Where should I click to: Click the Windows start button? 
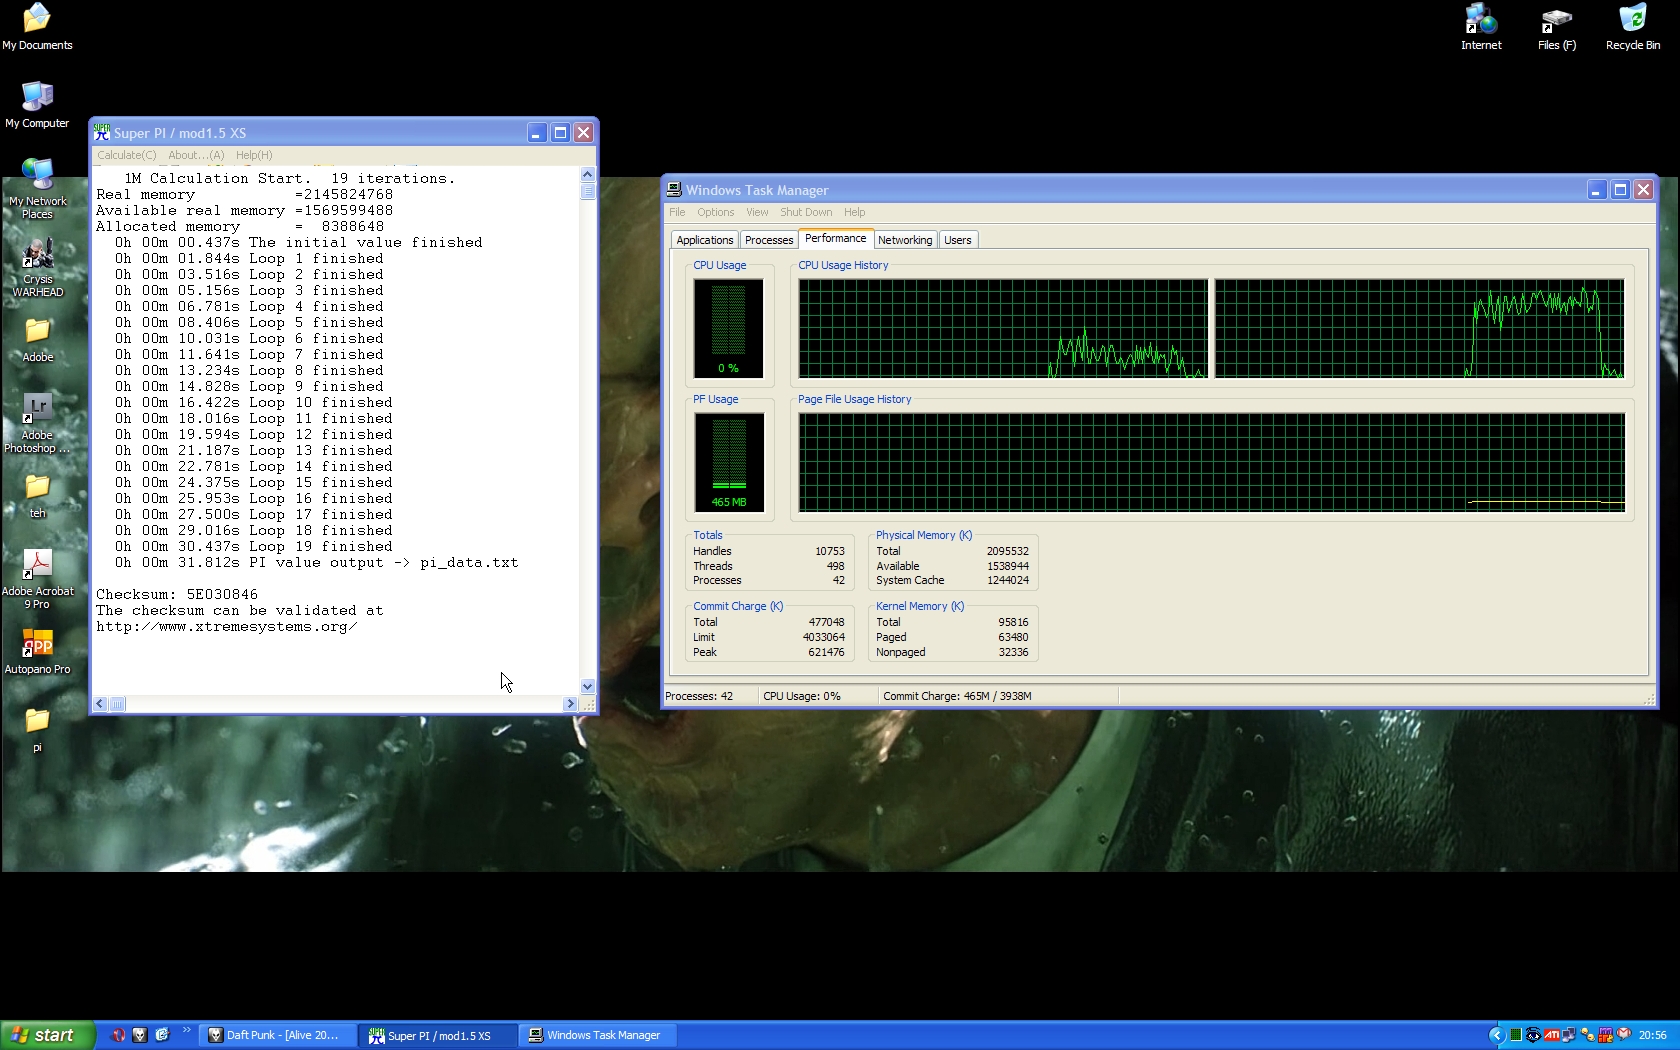coord(47,1035)
